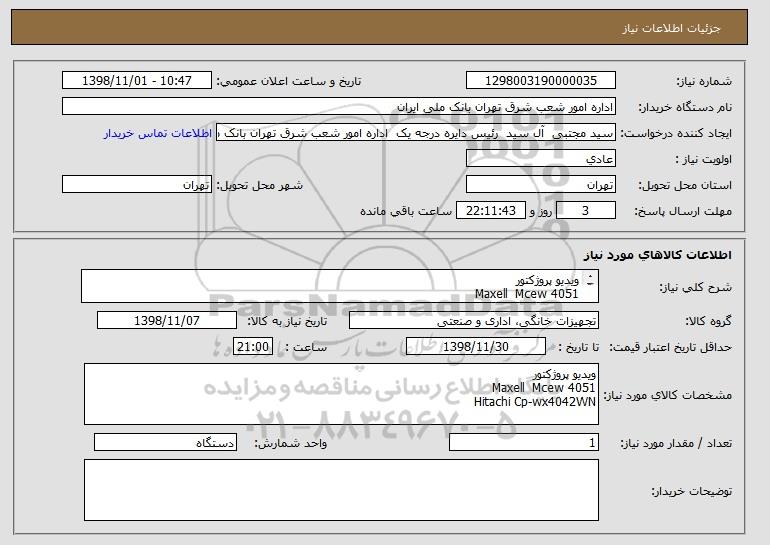
Task: Click the label تعداد / مقدار مورد نیاز
Action: pyautogui.click(x=676, y=443)
